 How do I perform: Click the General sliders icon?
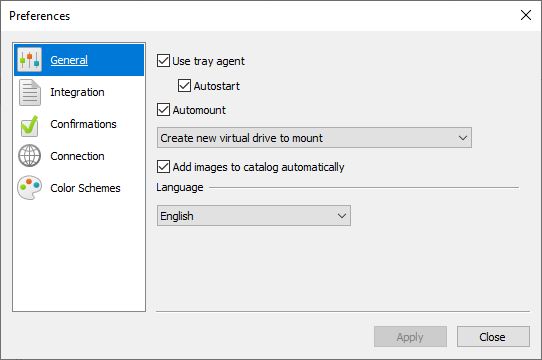click(30, 60)
